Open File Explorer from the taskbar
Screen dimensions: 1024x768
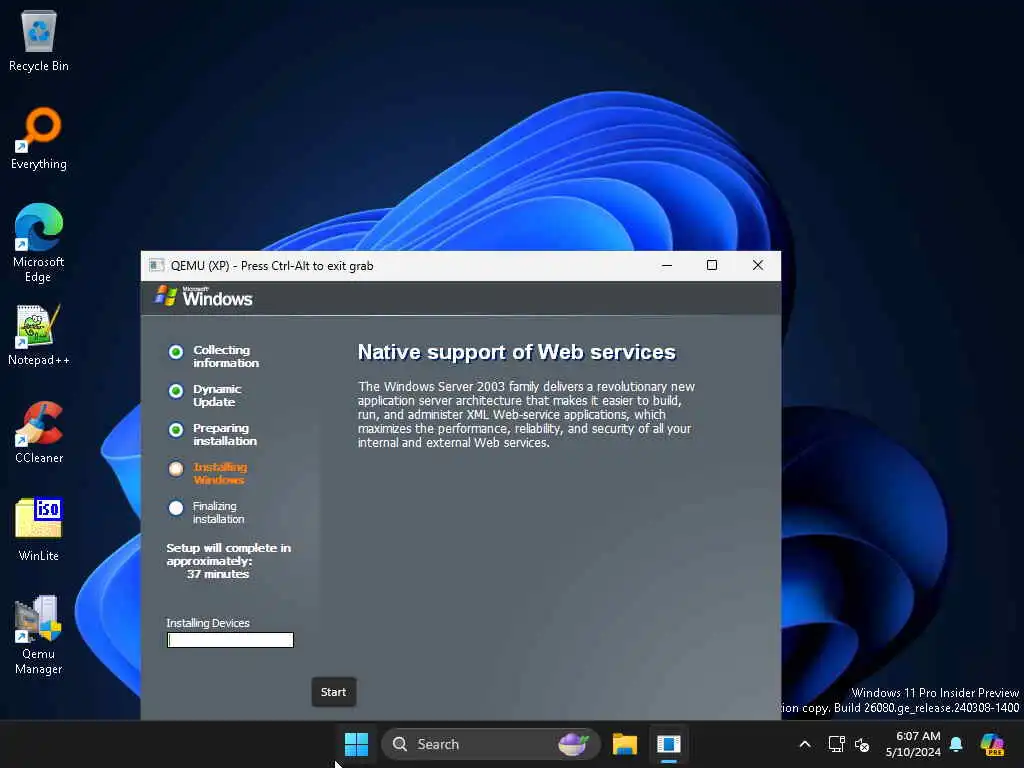coord(624,744)
